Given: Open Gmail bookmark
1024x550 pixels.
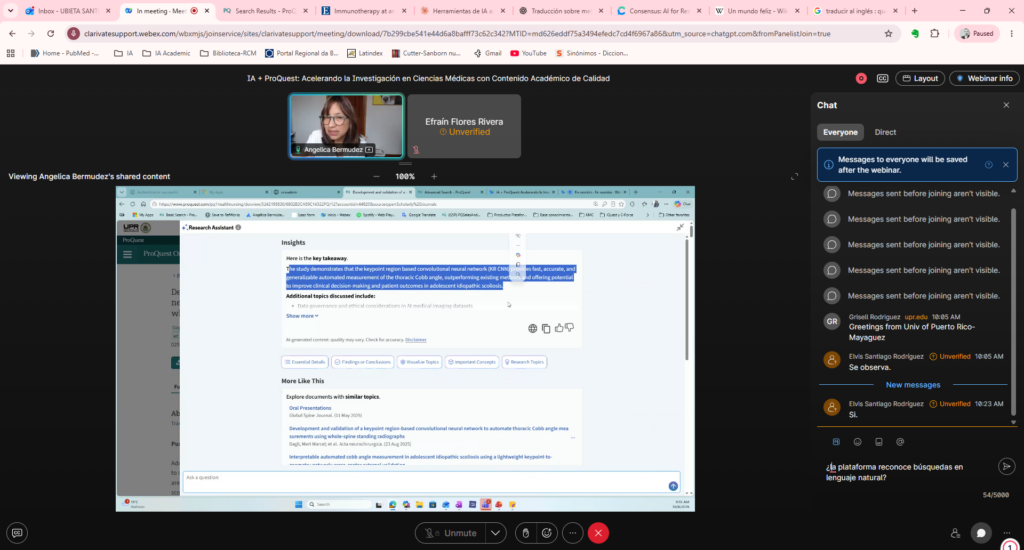Looking at the screenshot, I should pos(488,54).
